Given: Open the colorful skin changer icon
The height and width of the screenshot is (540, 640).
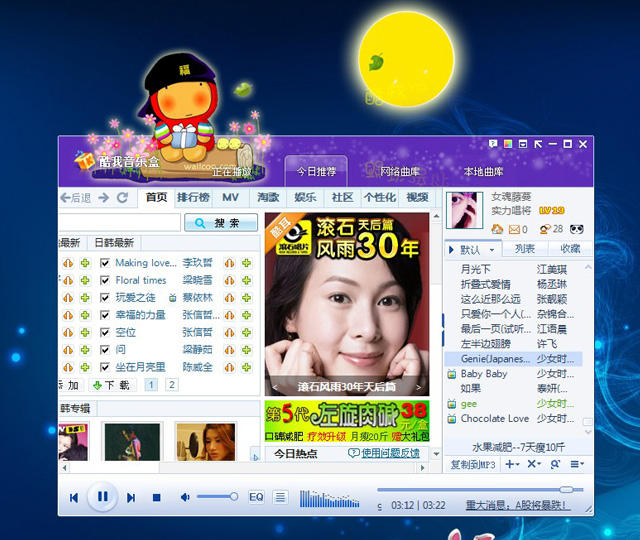Looking at the screenshot, I should 508,144.
